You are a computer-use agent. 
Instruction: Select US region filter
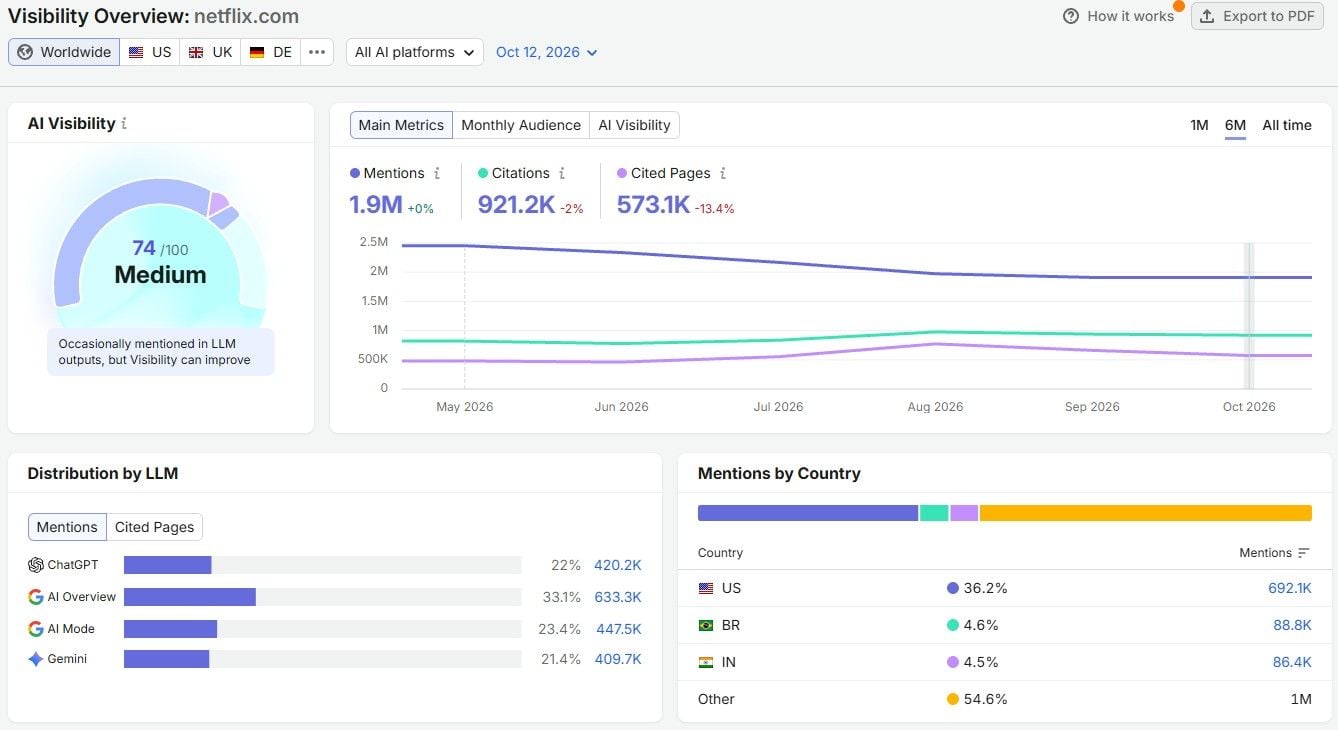[x=150, y=52]
